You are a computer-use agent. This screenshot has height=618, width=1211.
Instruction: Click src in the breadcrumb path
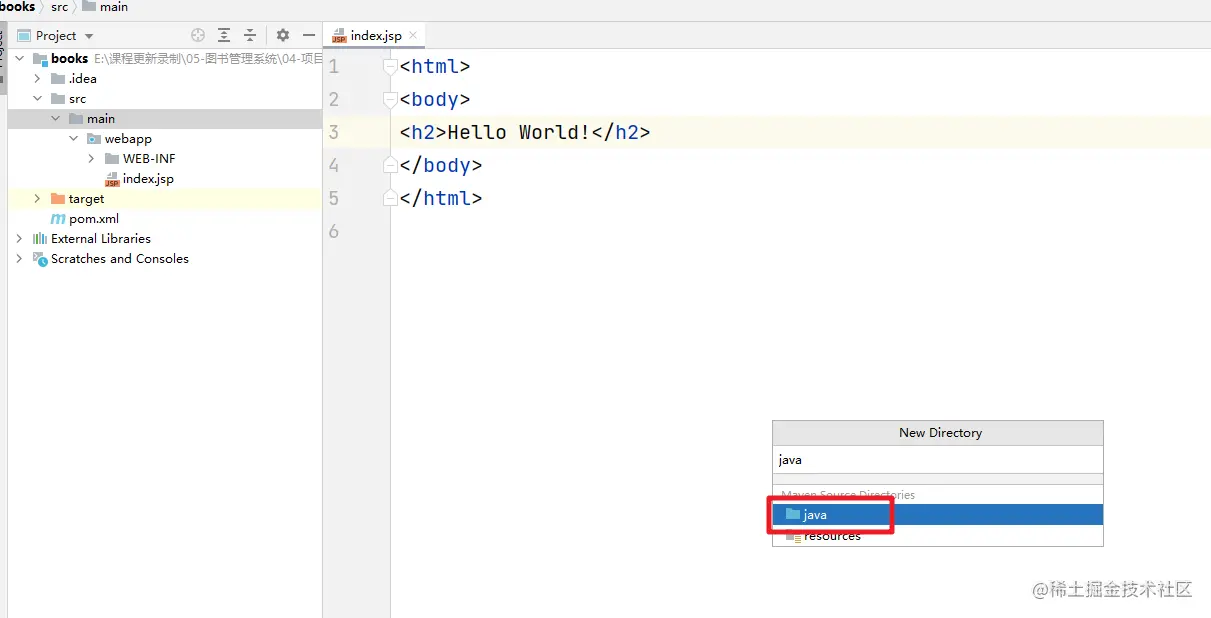[60, 7]
